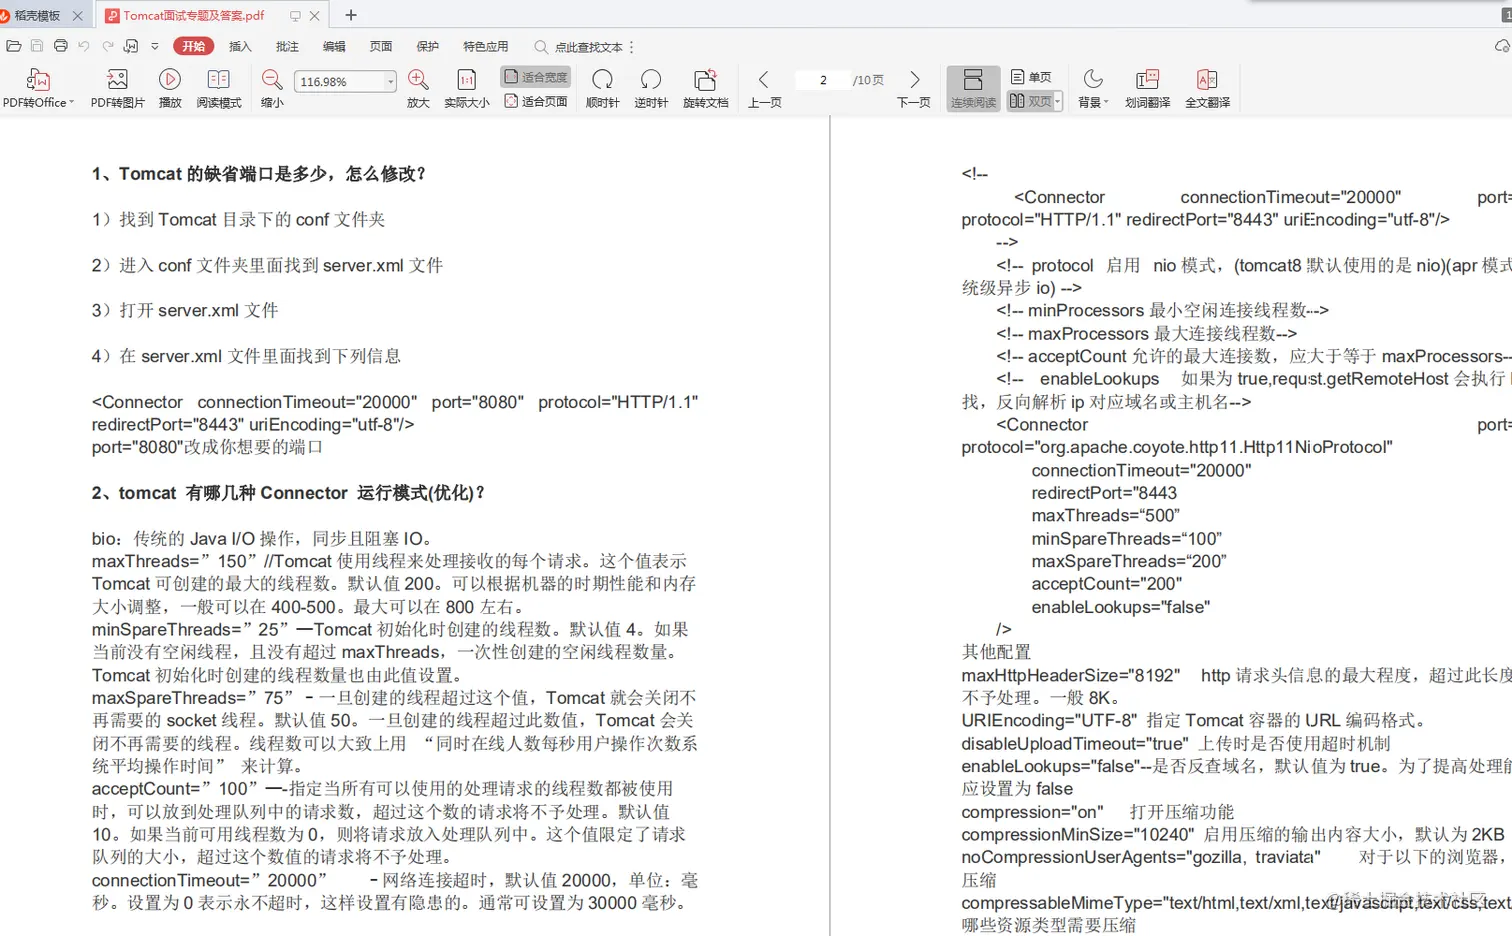Start slideshow with 播放 button

[x=171, y=87]
